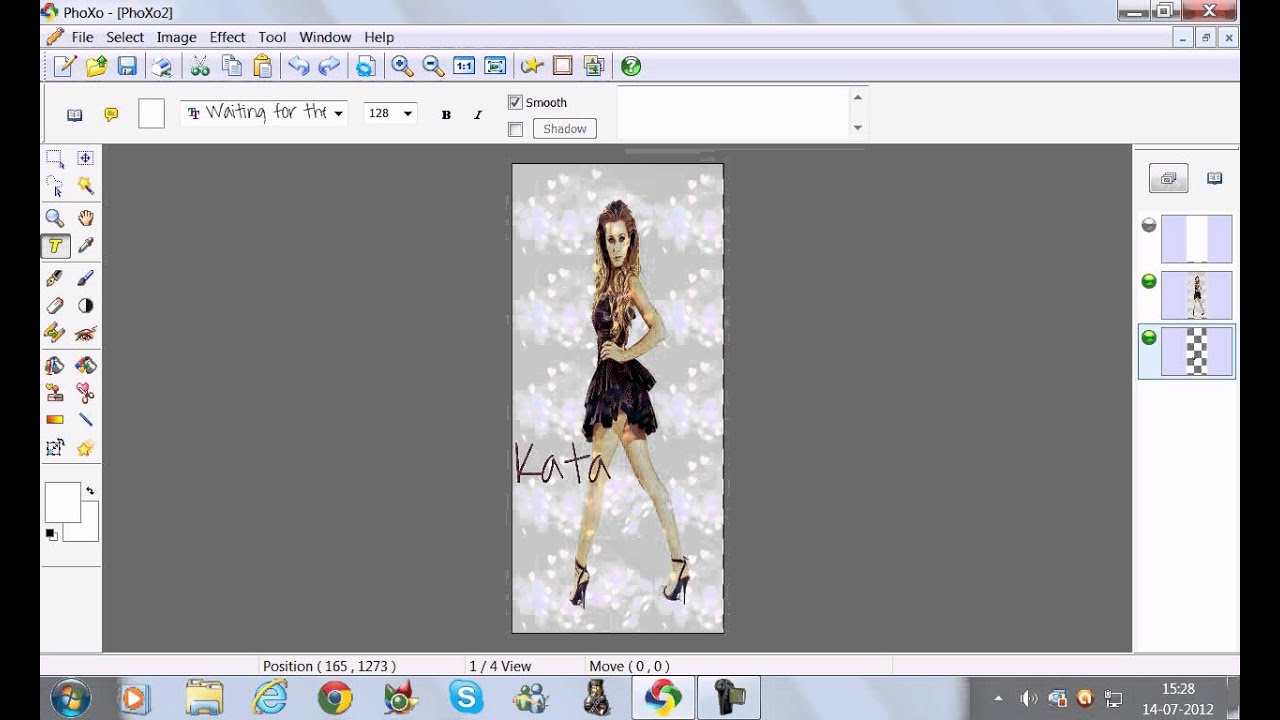Open Google Chrome from the taskbar
The height and width of the screenshot is (720, 1280).
pyautogui.click(x=335, y=697)
